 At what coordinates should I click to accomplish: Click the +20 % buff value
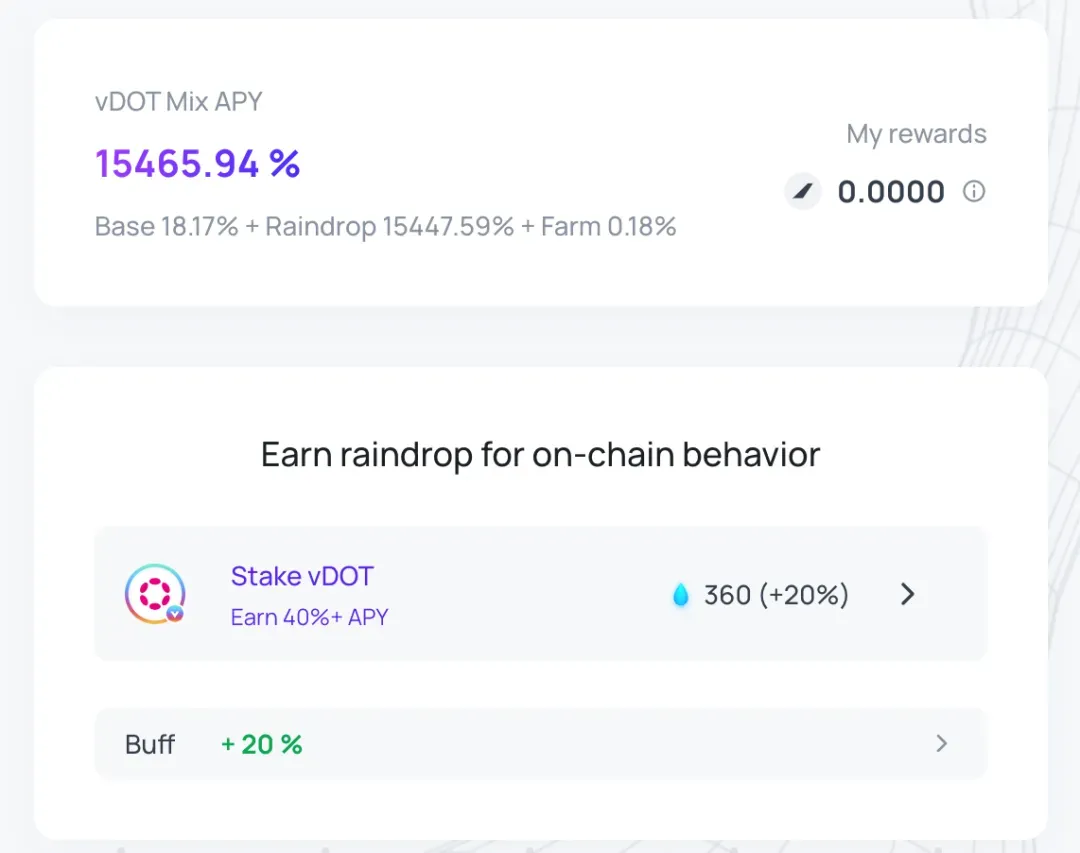tap(262, 744)
